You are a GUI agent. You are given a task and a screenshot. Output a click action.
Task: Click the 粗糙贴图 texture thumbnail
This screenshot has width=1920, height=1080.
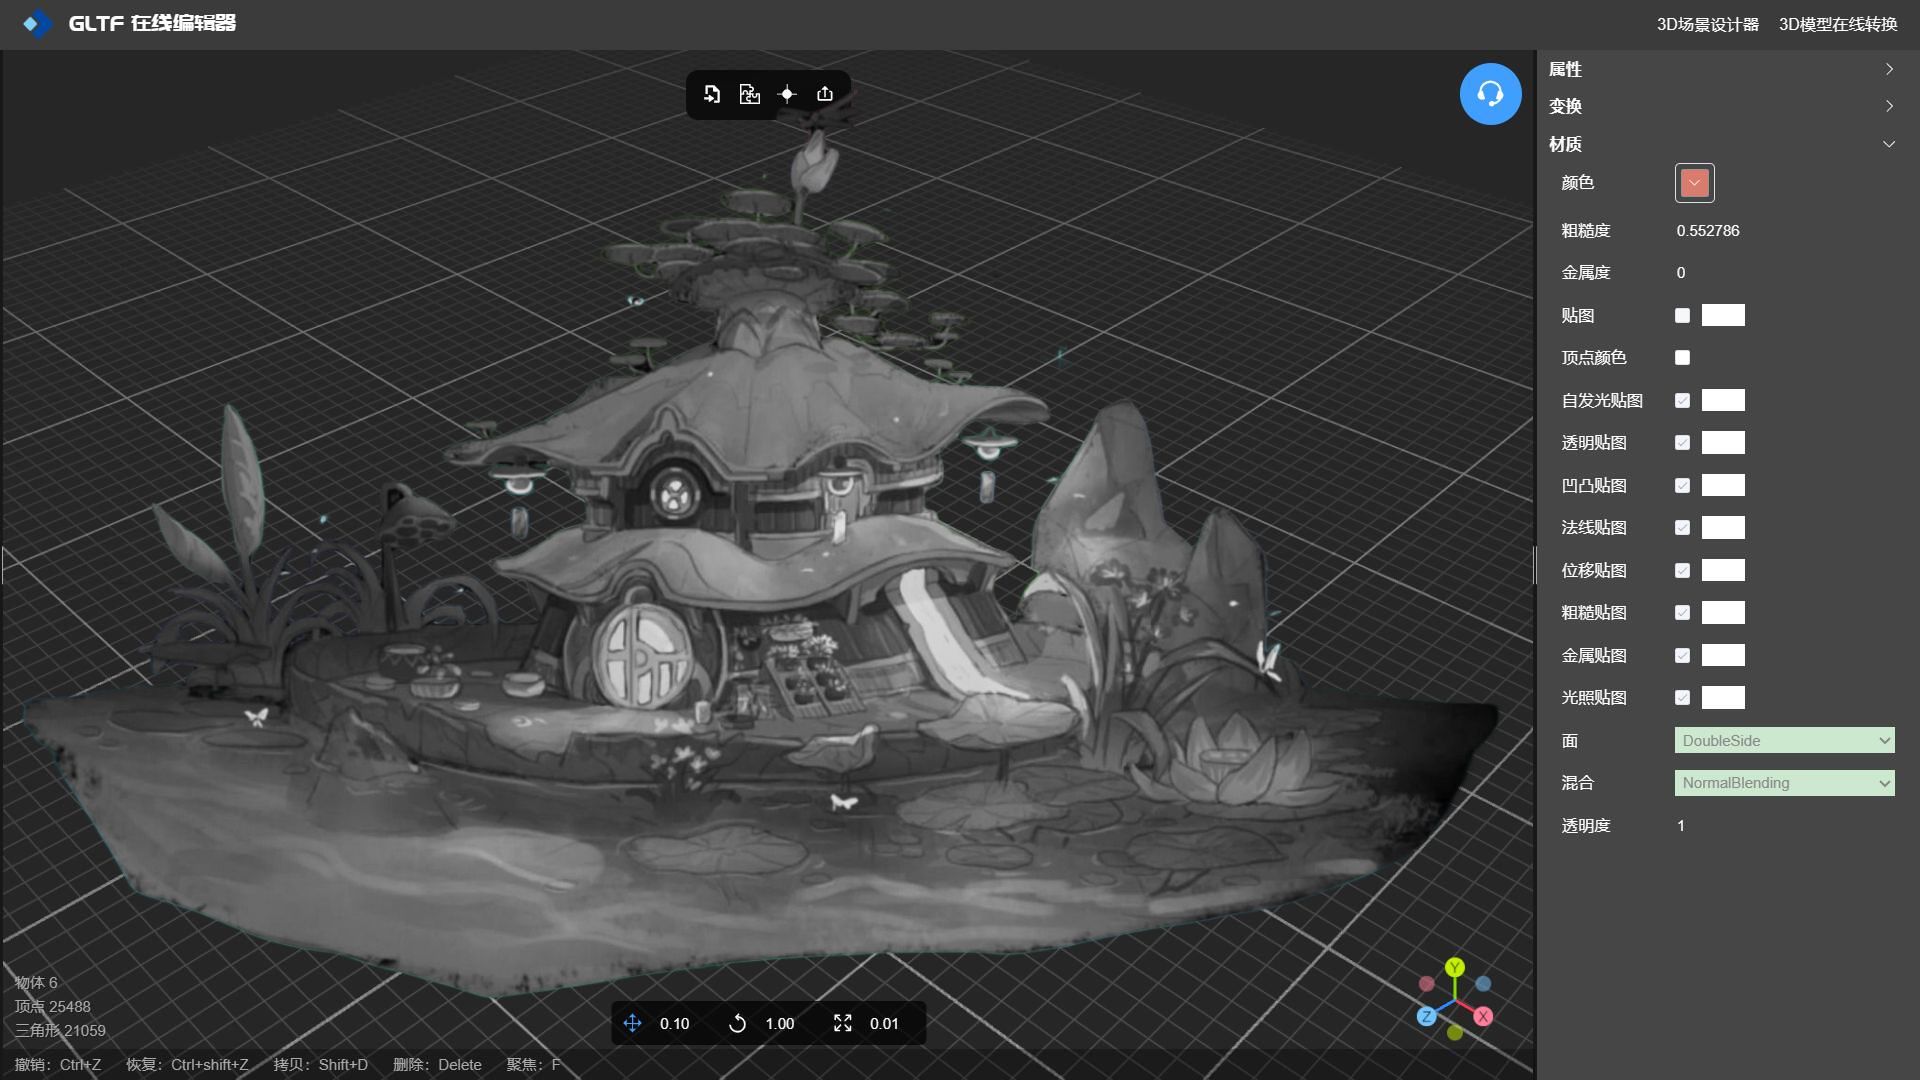(1723, 612)
